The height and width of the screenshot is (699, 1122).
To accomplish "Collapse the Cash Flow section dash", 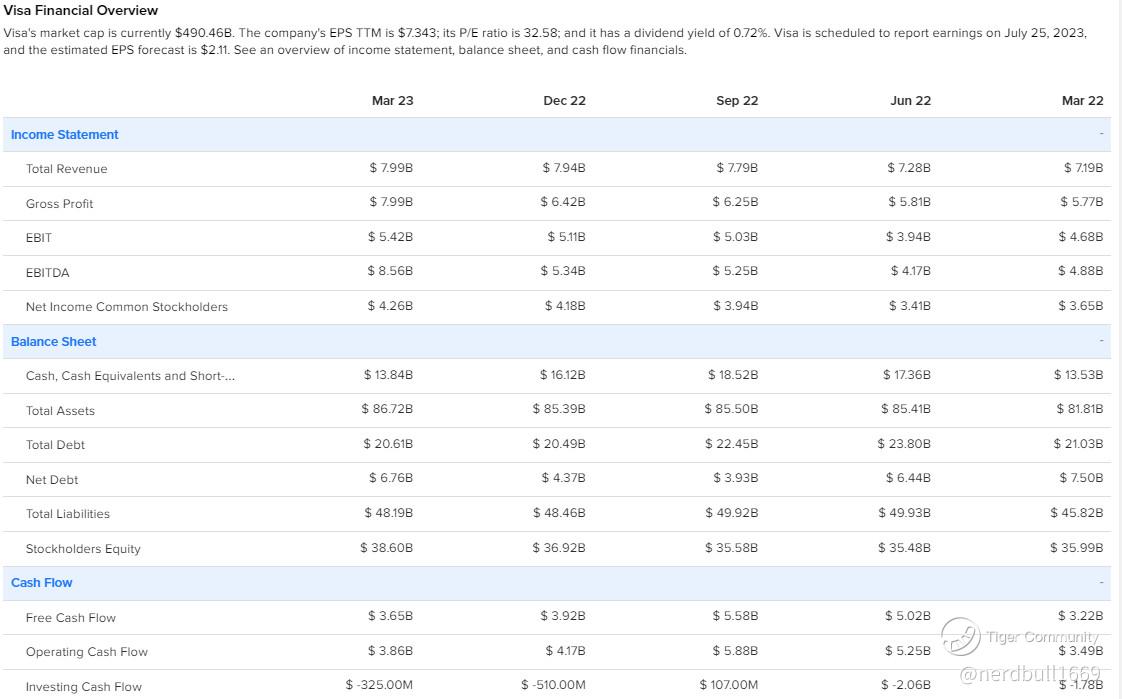I will pyautogui.click(x=1101, y=582).
